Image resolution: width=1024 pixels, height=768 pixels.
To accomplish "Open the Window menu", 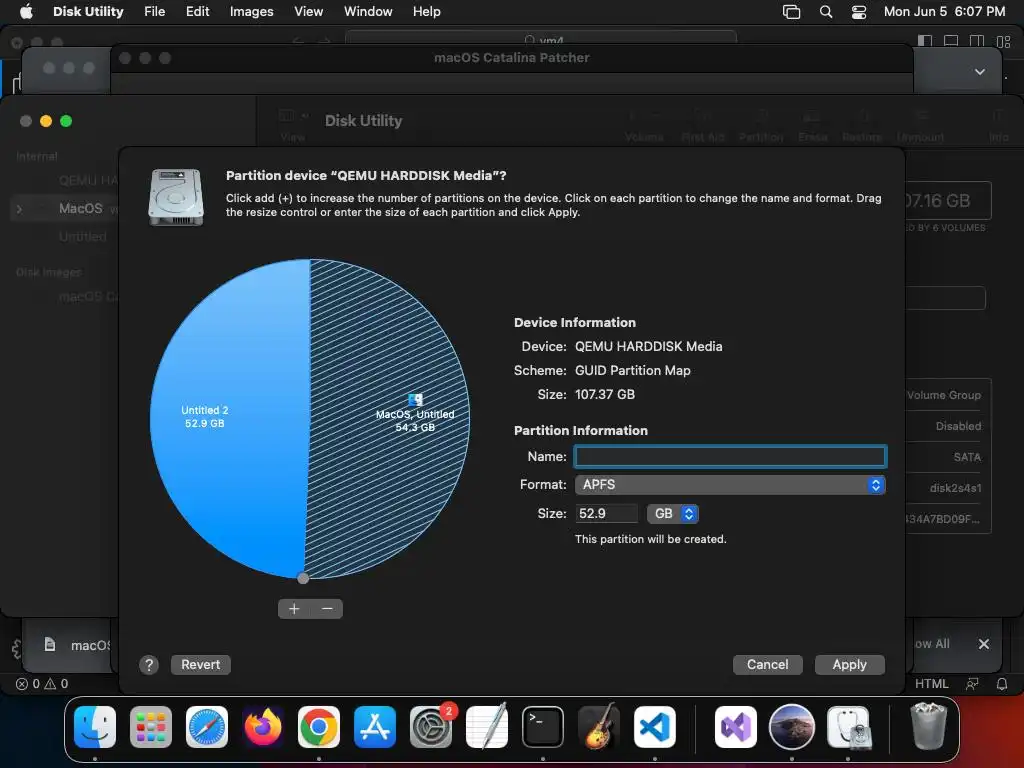I will click(368, 11).
